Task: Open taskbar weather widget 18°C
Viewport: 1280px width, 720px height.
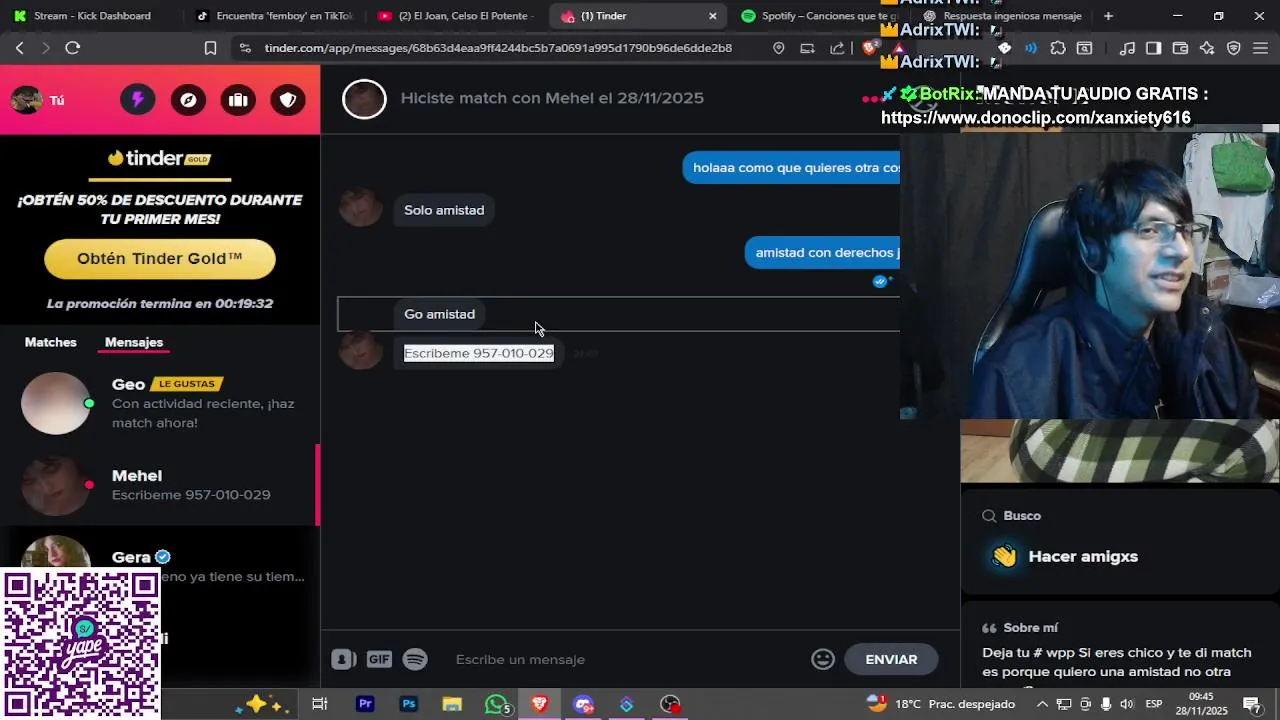Action: pyautogui.click(x=941, y=704)
